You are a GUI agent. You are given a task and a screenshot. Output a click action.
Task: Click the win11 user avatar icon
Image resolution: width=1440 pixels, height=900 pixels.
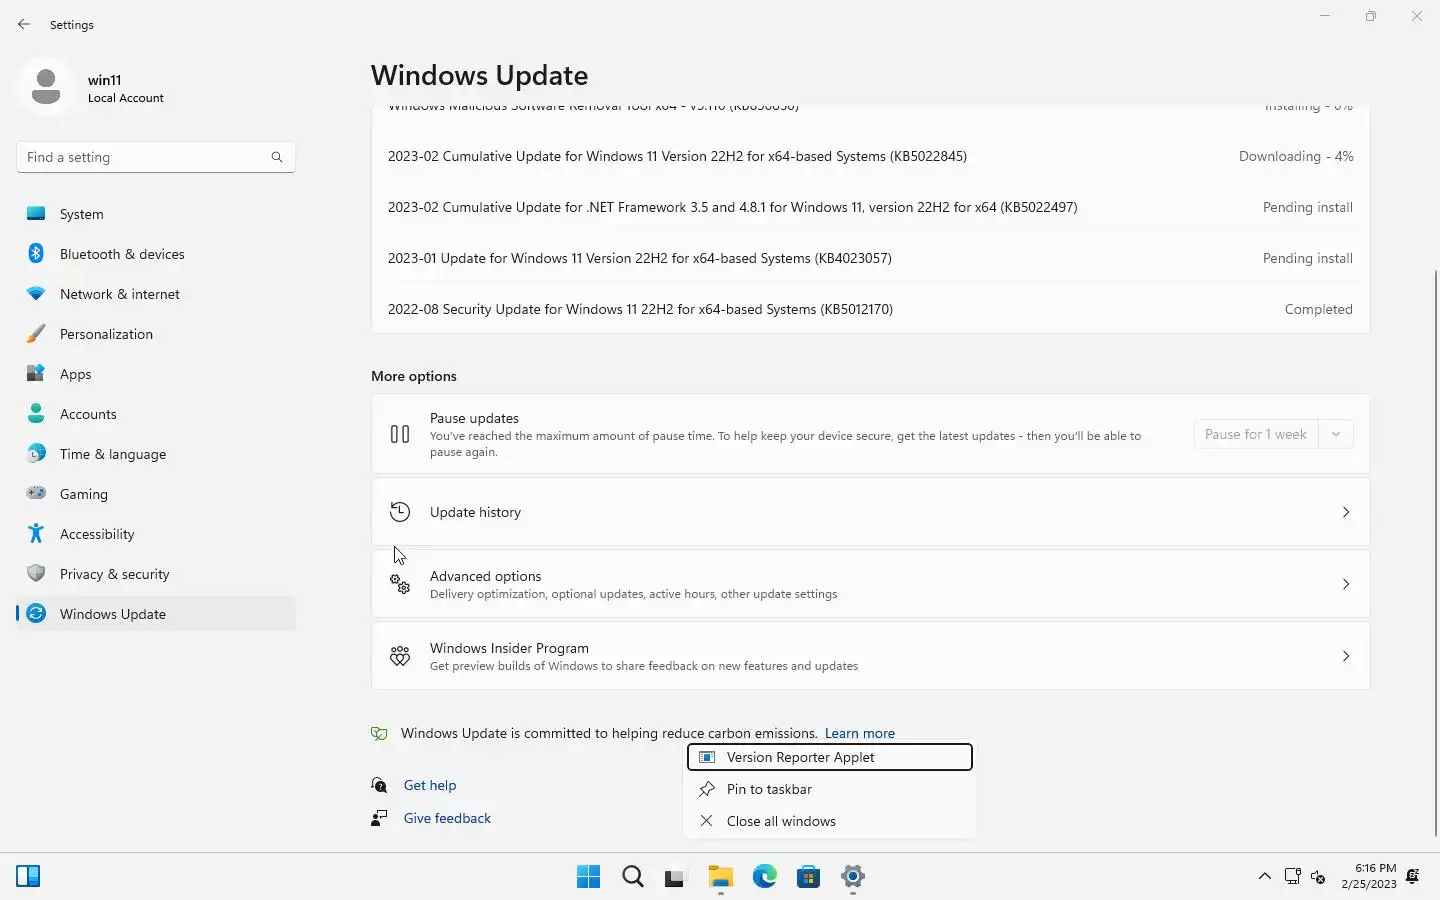tap(46, 87)
